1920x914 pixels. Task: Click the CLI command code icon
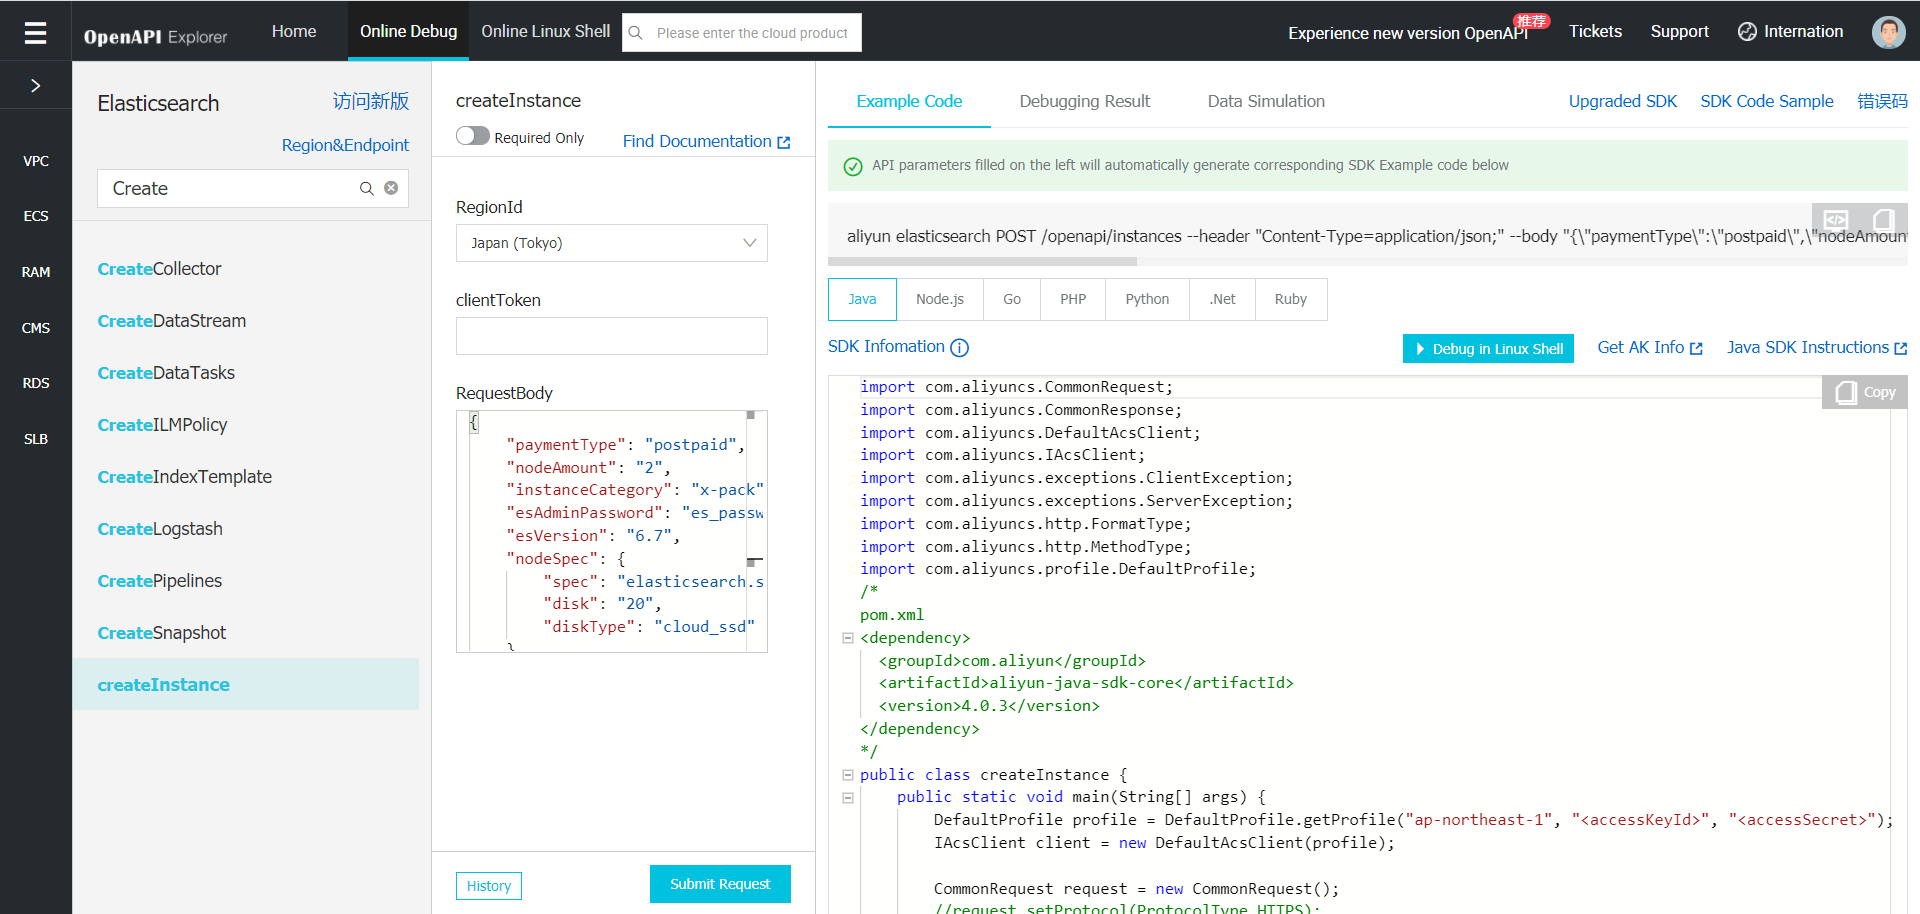pyautogui.click(x=1836, y=219)
